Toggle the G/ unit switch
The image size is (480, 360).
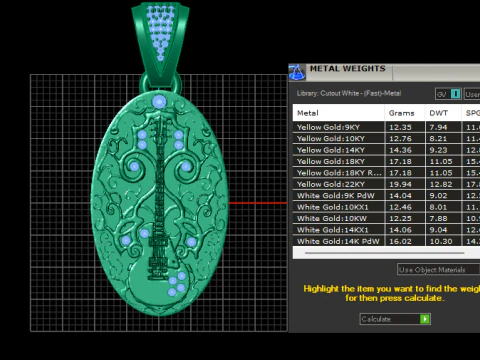(448, 94)
